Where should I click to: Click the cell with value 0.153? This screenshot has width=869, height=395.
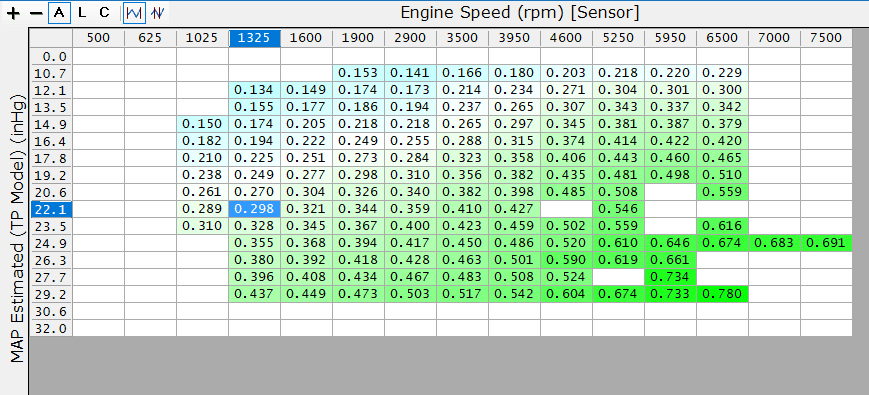359,73
